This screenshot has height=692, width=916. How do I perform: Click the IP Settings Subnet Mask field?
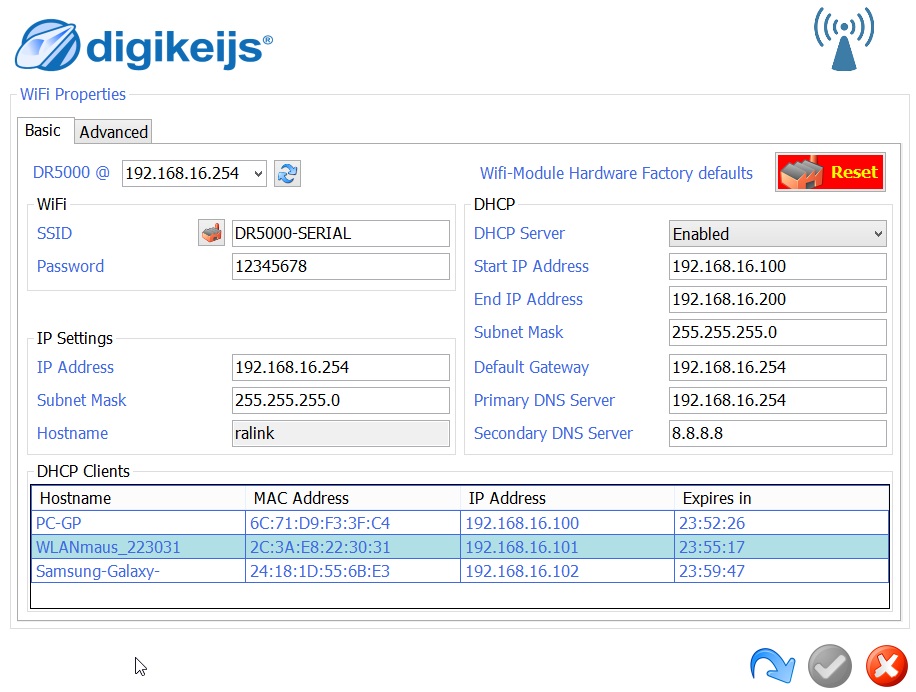point(341,400)
